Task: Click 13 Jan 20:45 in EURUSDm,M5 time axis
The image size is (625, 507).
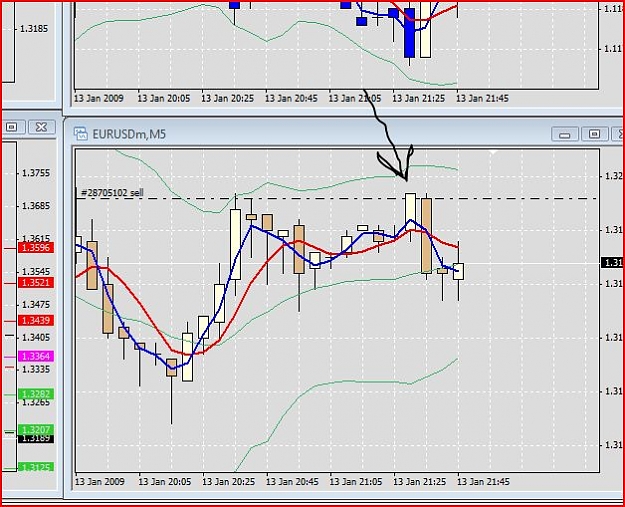Action: click(x=292, y=481)
